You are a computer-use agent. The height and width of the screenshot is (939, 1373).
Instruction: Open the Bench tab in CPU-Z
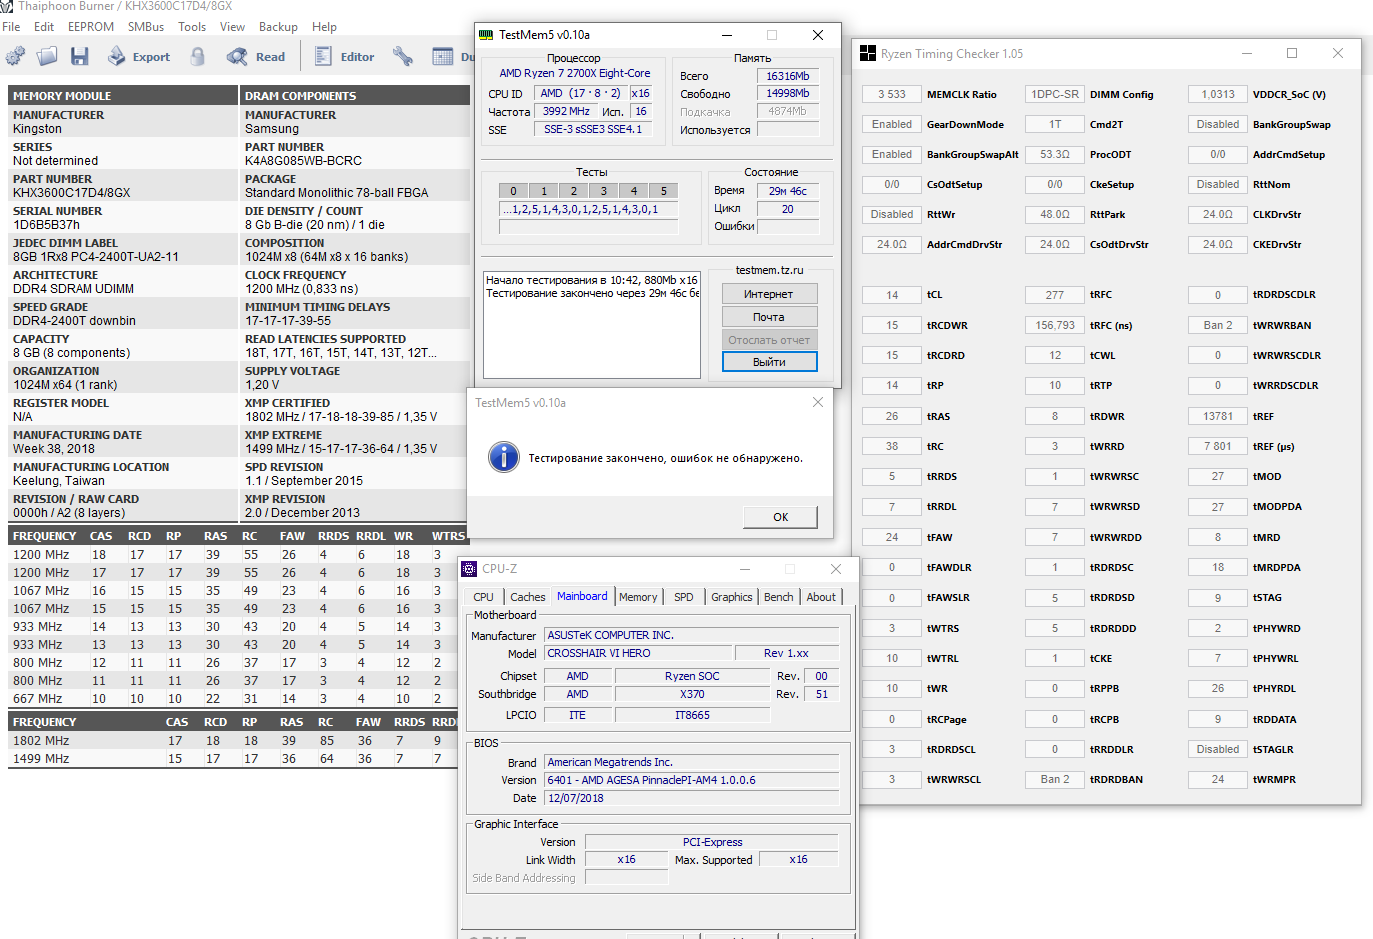[x=778, y=597]
